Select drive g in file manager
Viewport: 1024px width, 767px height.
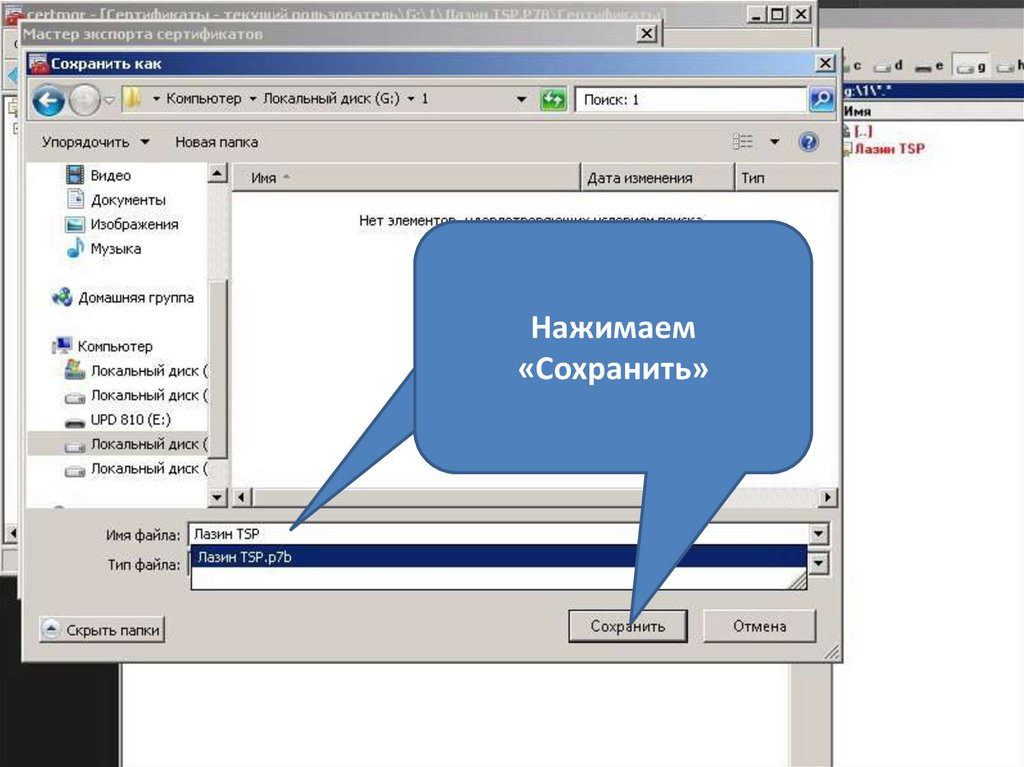click(971, 66)
